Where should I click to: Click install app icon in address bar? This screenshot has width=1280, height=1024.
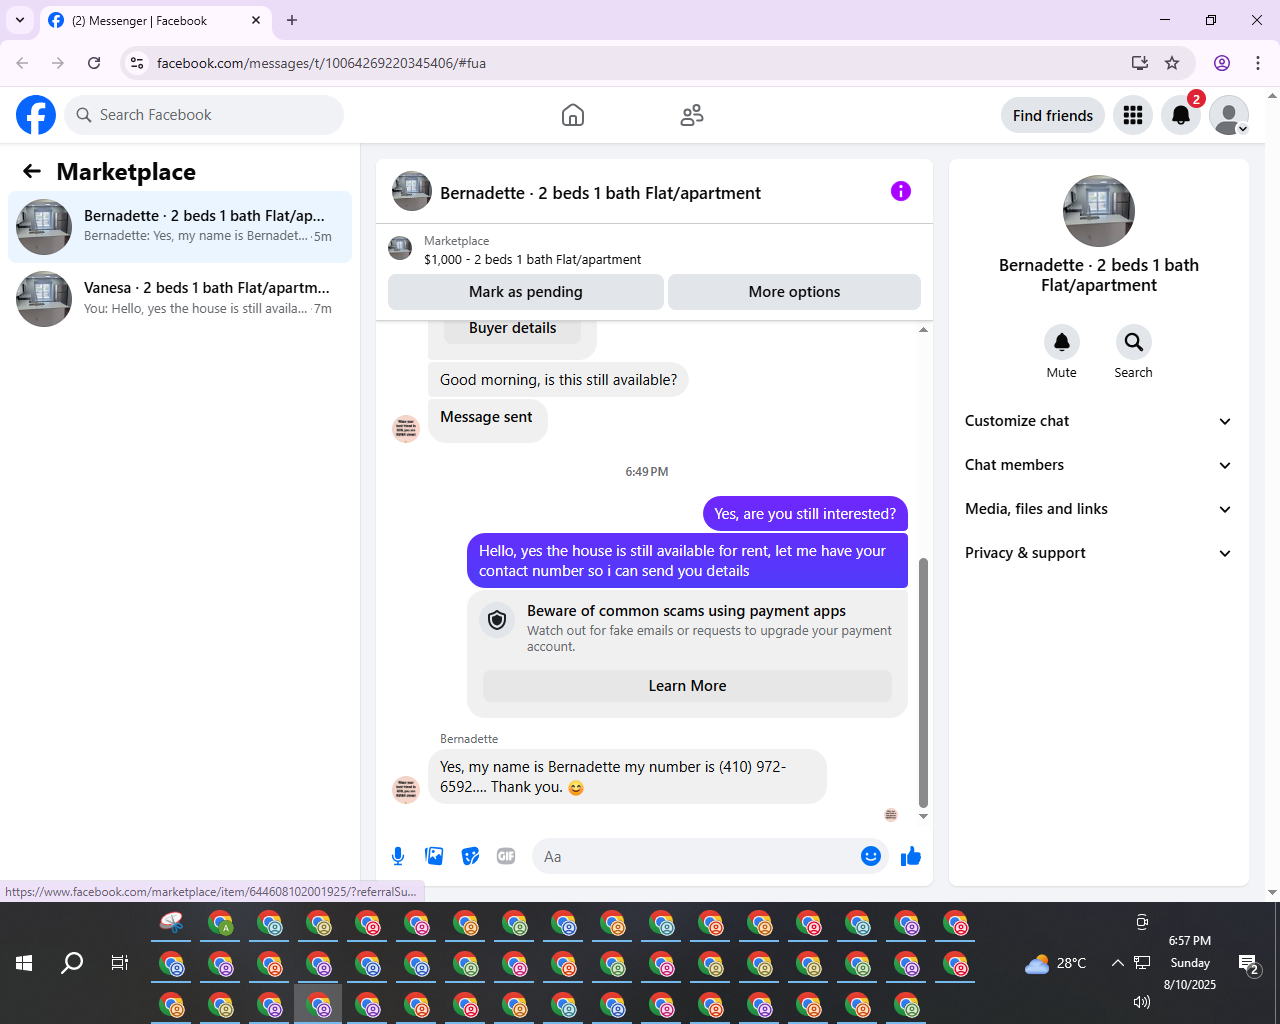pyautogui.click(x=1139, y=63)
